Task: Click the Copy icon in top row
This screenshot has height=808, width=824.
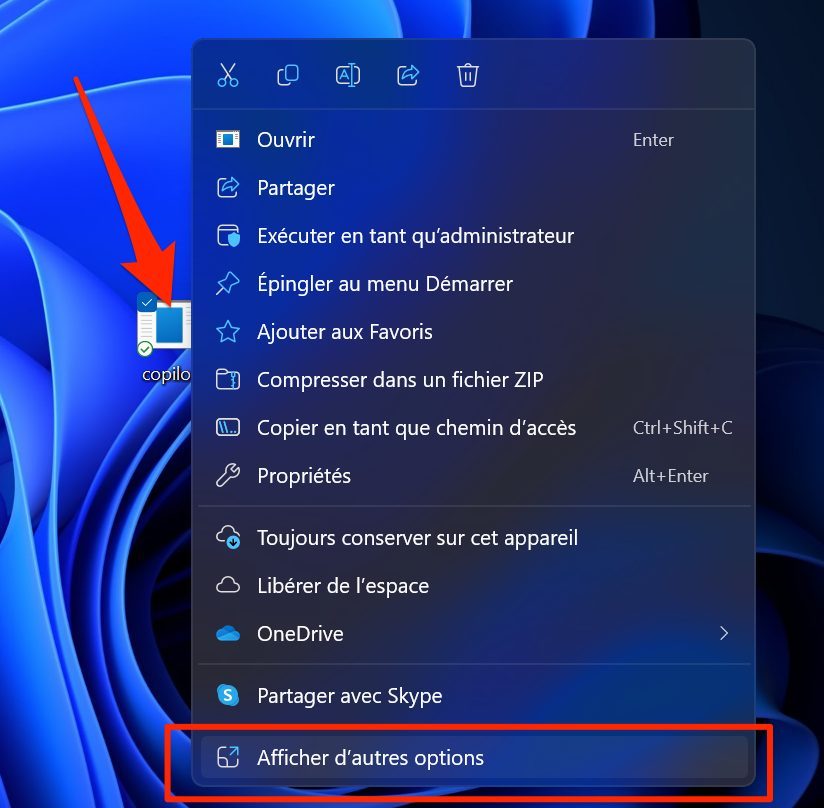Action: (x=287, y=75)
